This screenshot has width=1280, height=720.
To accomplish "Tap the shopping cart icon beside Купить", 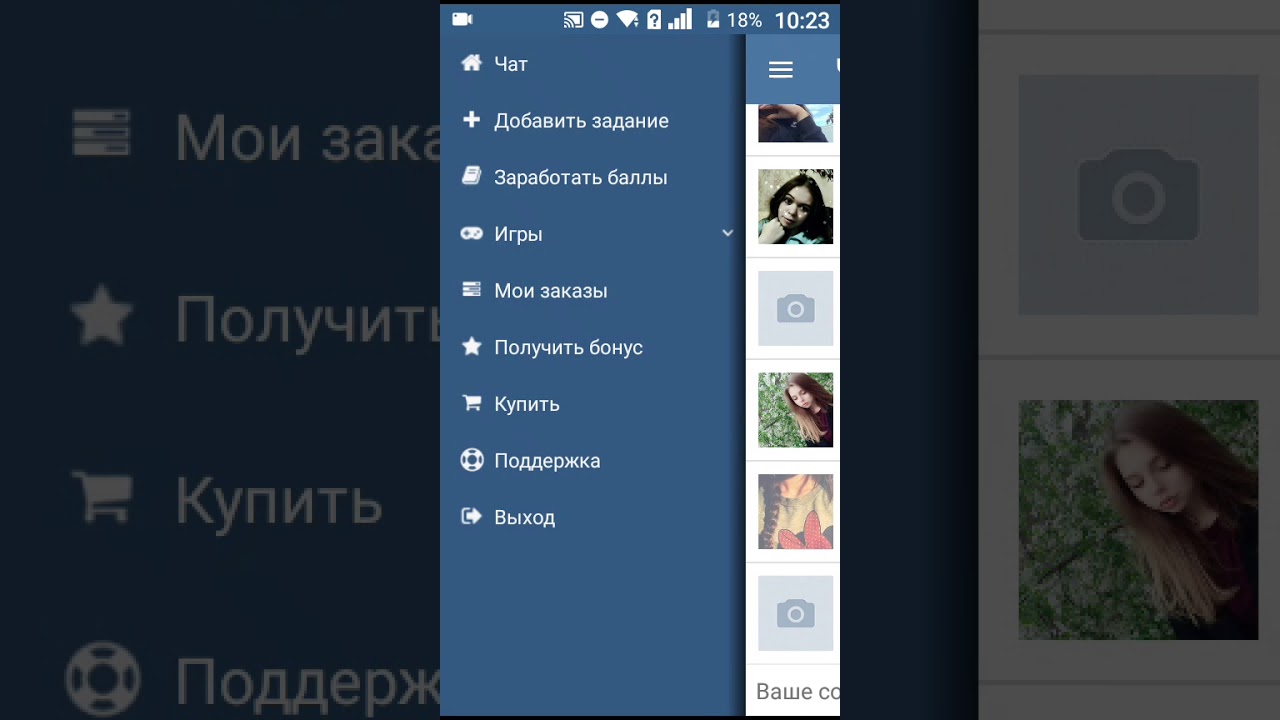I will 471,404.
